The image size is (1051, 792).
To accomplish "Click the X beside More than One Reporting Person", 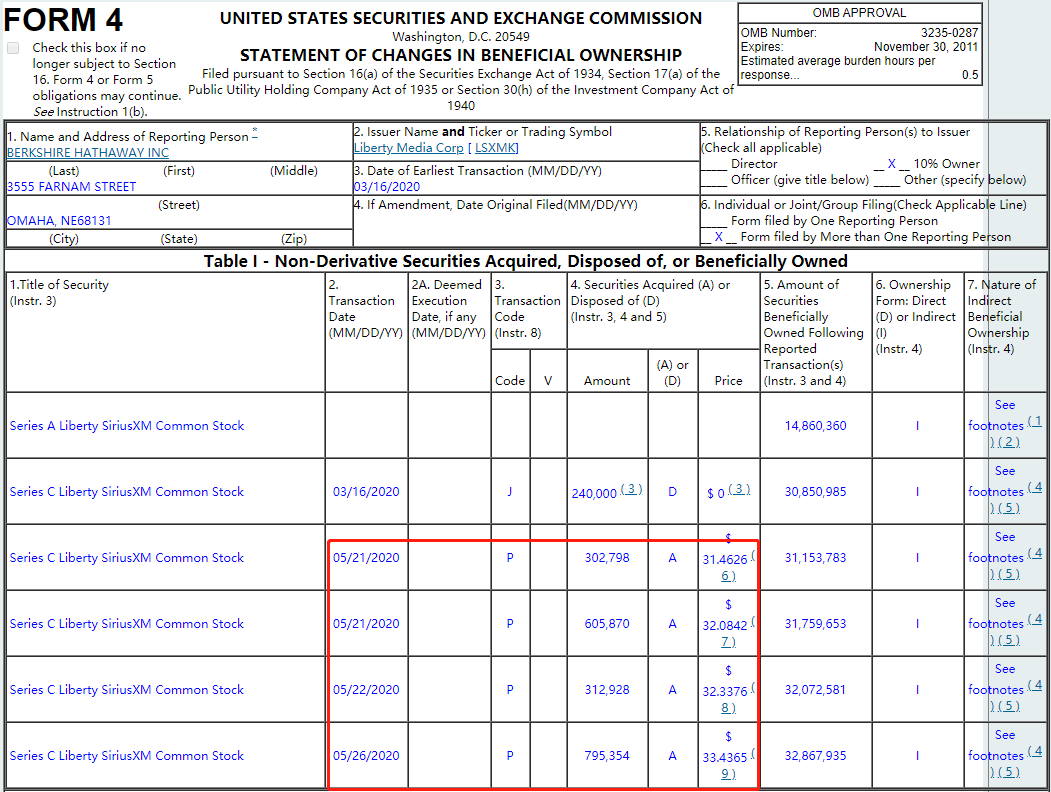I will (x=719, y=237).
